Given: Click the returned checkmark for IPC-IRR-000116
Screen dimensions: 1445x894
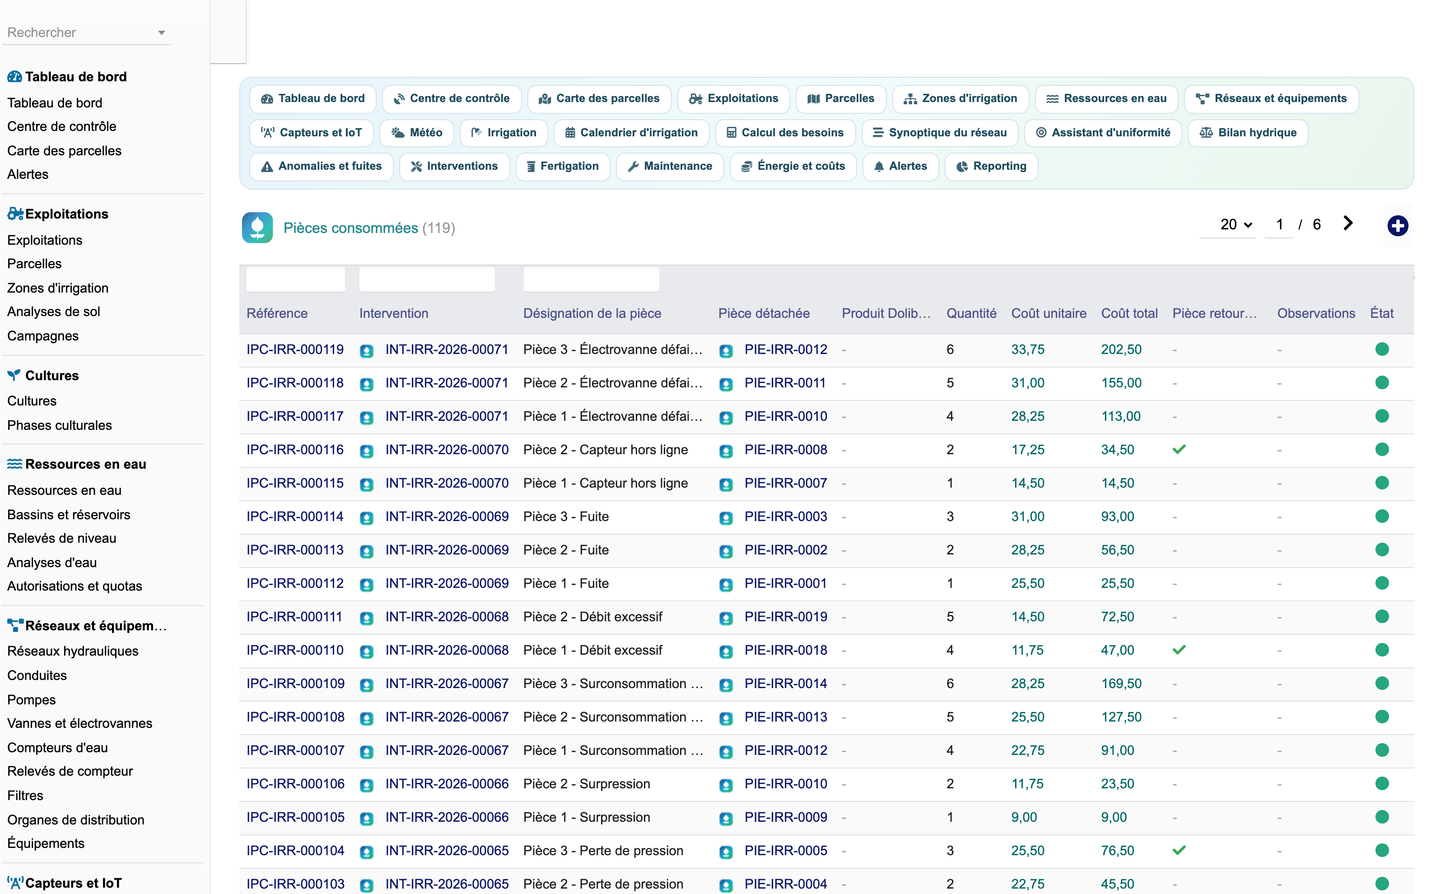Looking at the screenshot, I should tap(1179, 450).
